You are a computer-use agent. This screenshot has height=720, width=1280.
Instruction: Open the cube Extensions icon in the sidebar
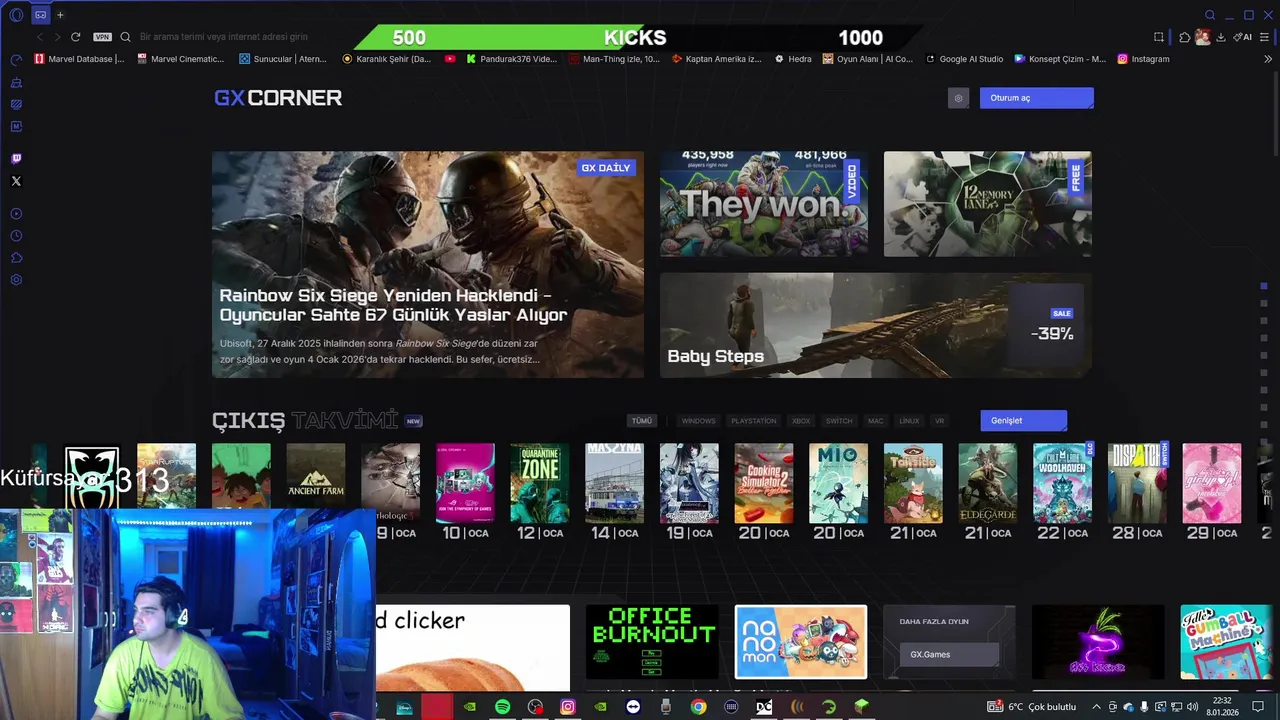click(16, 258)
